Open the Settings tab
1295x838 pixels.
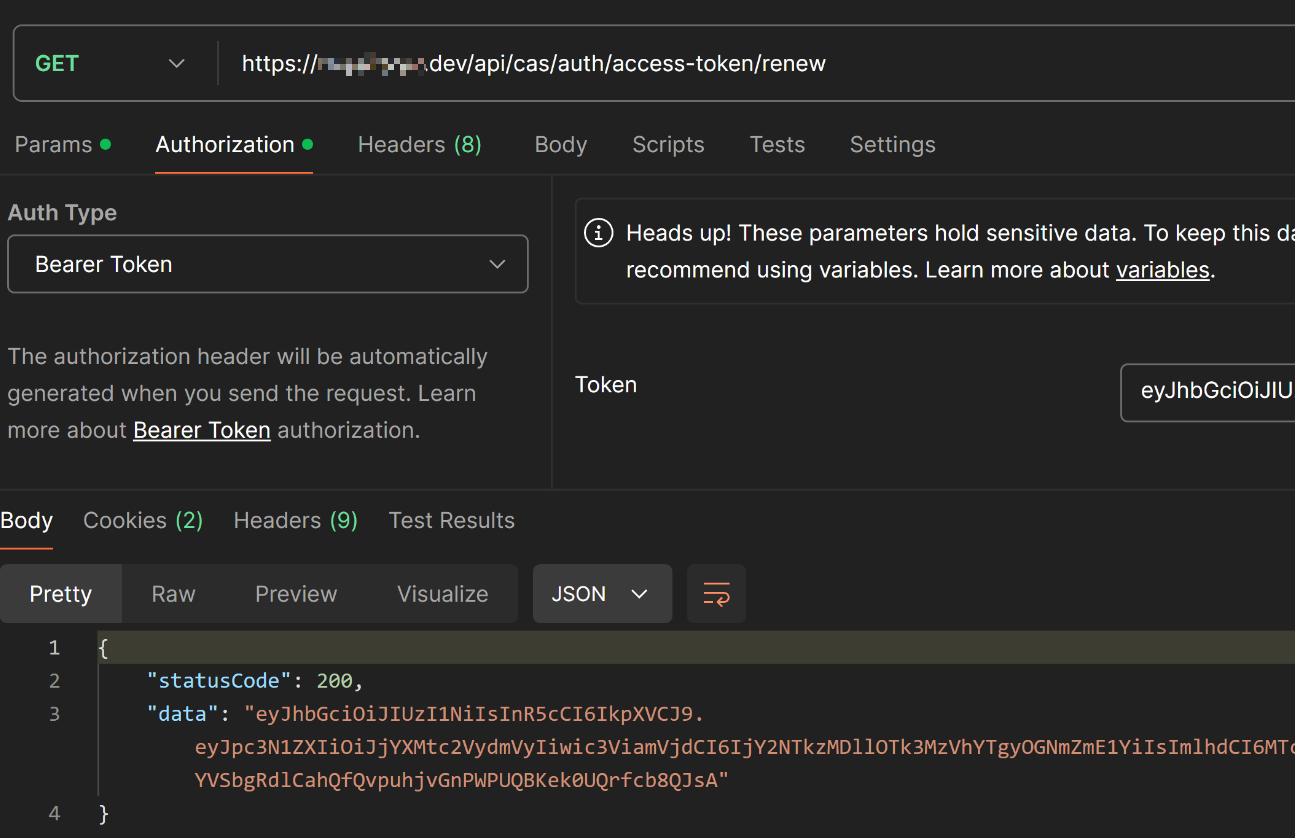coord(892,144)
